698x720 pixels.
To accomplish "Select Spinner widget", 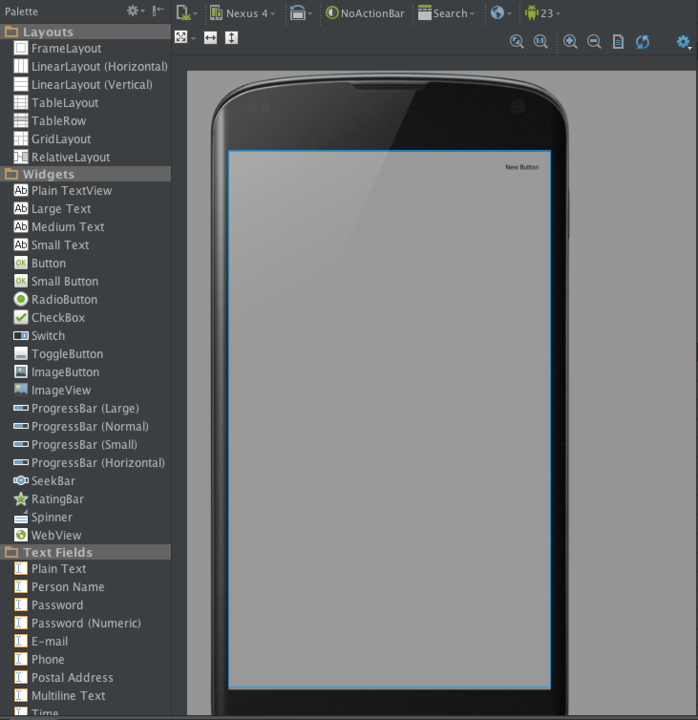I will 85,517.
